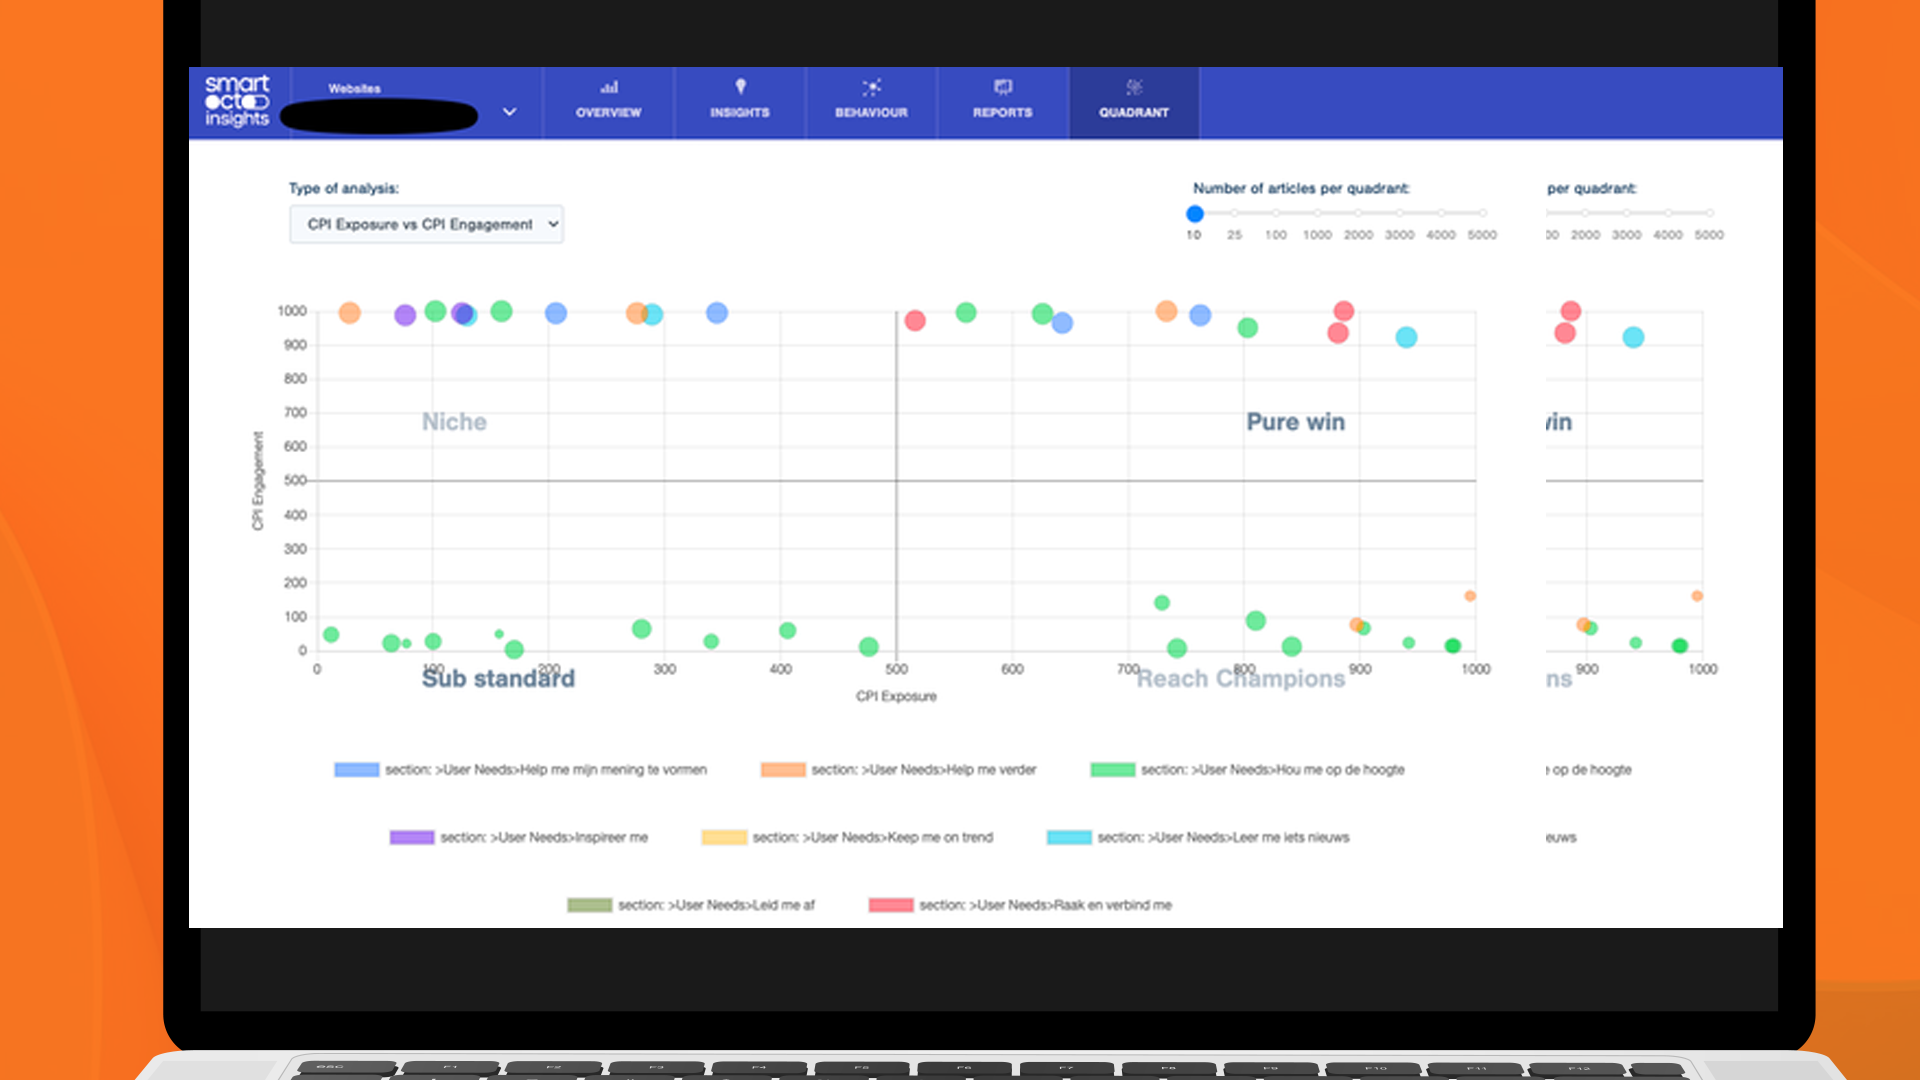Click the cyan bubble in Pure win quadrant
This screenshot has width=1920, height=1080.
pos(1406,337)
